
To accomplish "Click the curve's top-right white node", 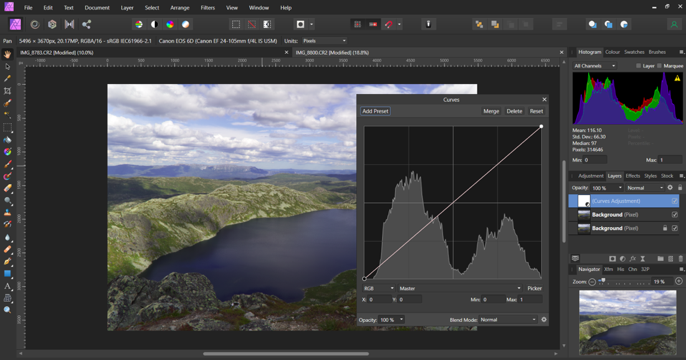I will pos(541,126).
